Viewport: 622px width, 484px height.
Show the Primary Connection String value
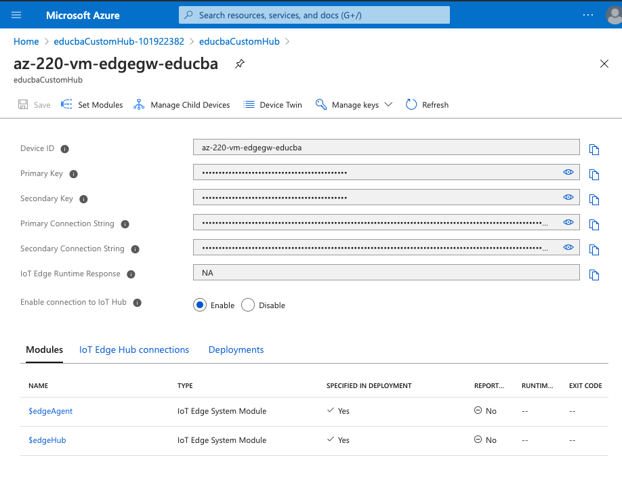pyautogui.click(x=568, y=222)
